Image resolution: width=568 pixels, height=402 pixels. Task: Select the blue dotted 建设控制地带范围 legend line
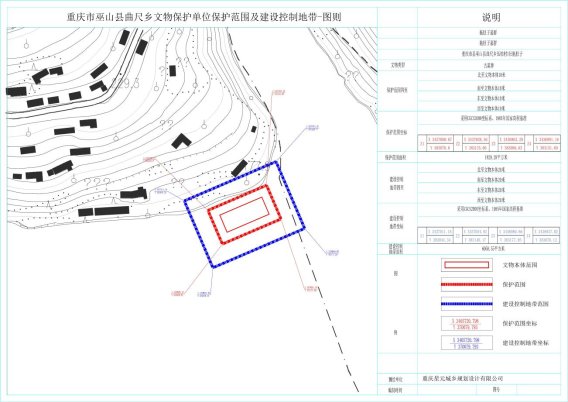pyautogui.click(x=467, y=304)
